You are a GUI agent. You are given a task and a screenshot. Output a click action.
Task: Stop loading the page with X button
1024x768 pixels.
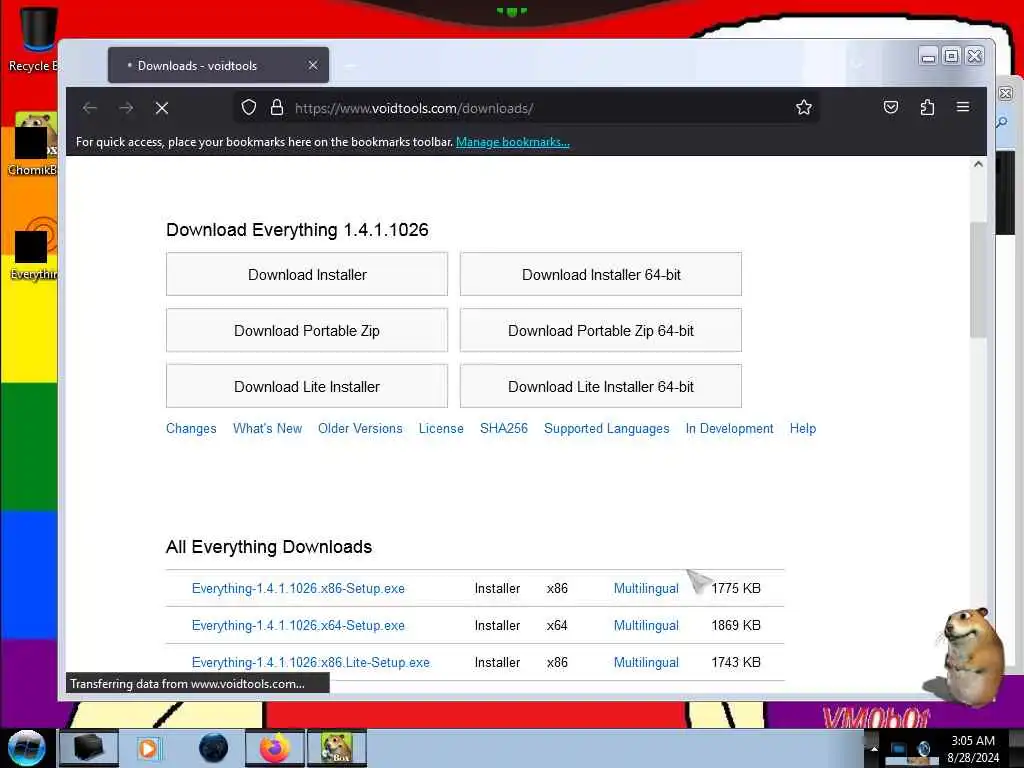(162, 108)
